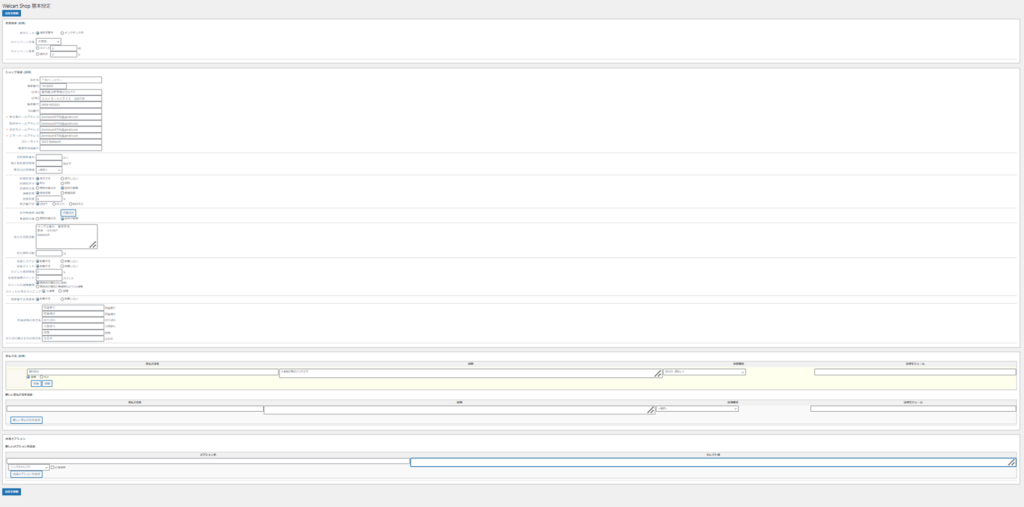Image resolution: width=1024 pixels, height=507 pixels.
Task: Click the bottom 設定を更新 button
Action: coord(11,491)
